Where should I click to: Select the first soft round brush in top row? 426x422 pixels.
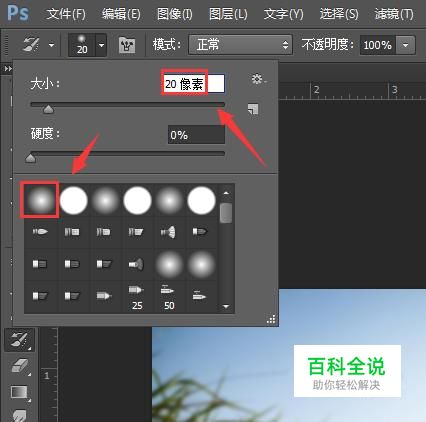[40, 200]
